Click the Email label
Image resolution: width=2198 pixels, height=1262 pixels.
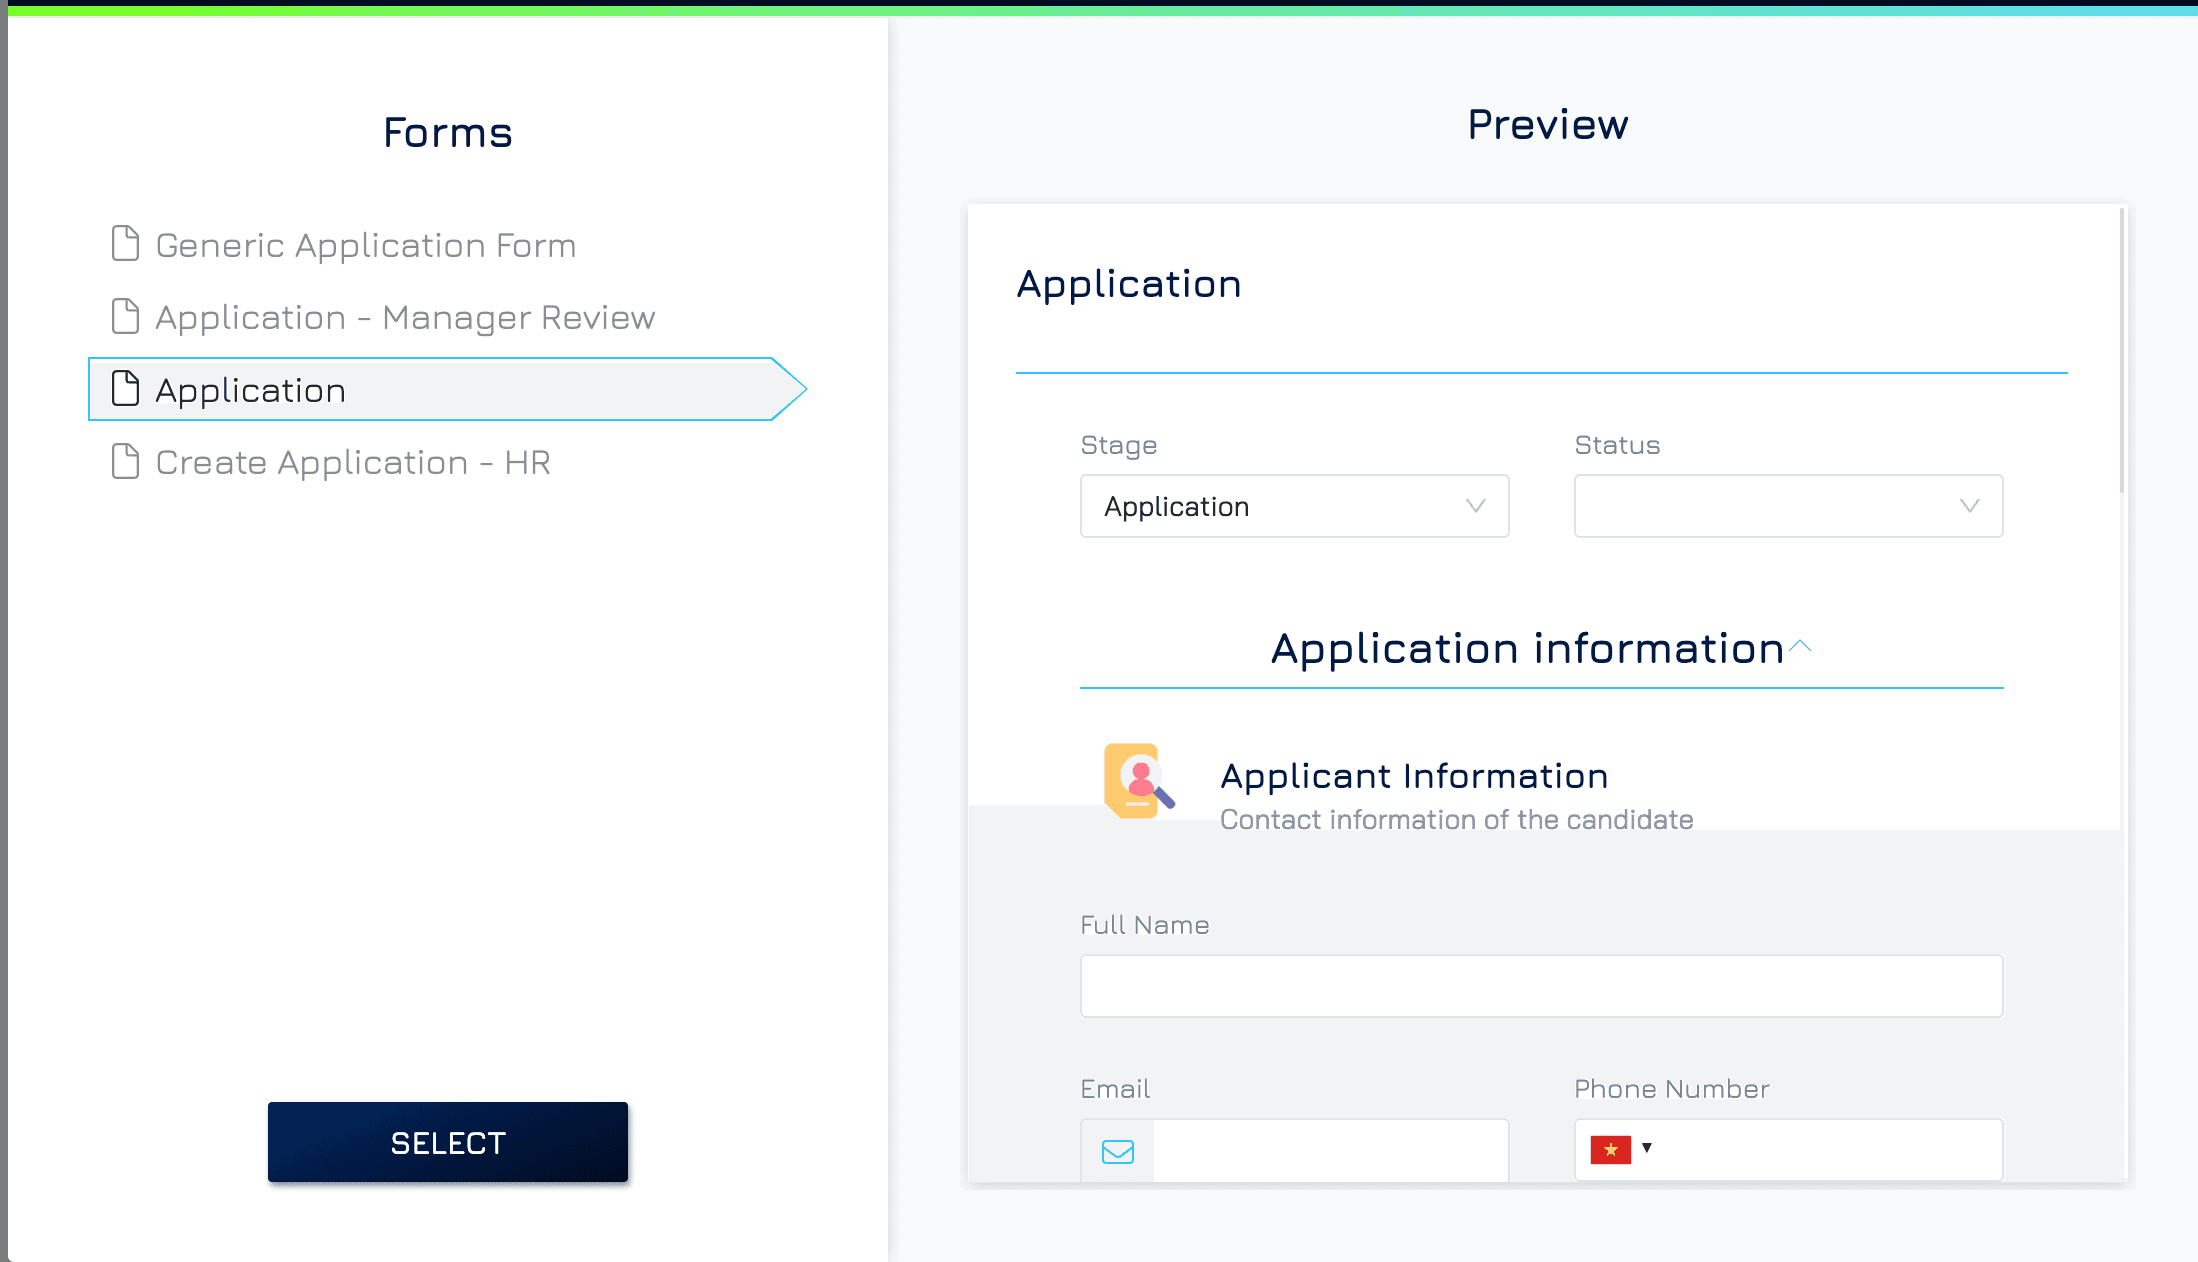point(1115,1089)
